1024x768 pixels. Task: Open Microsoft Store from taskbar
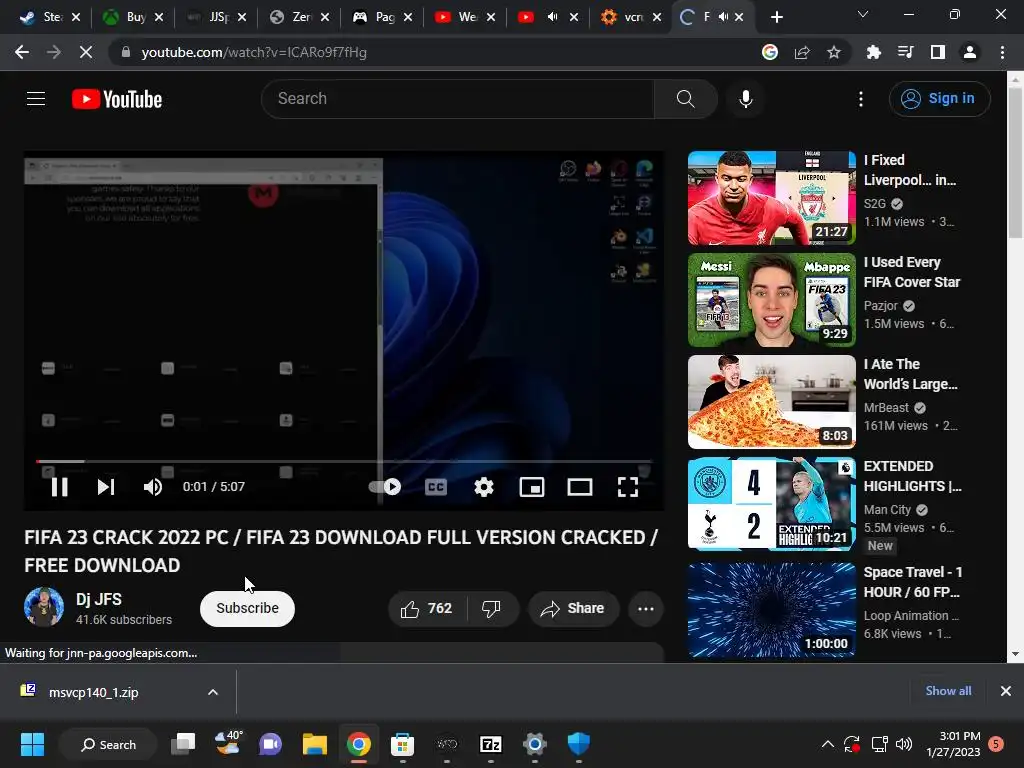click(402, 744)
